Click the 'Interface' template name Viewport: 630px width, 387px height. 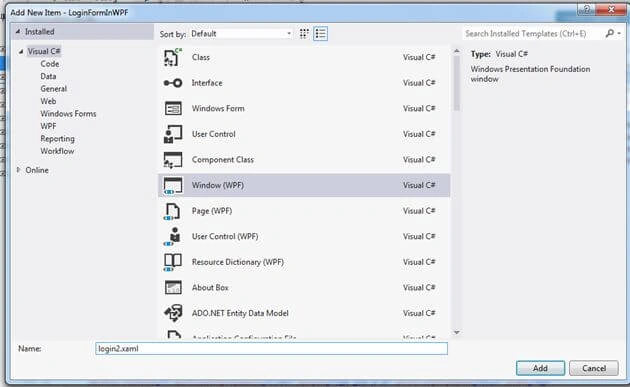(x=207, y=83)
